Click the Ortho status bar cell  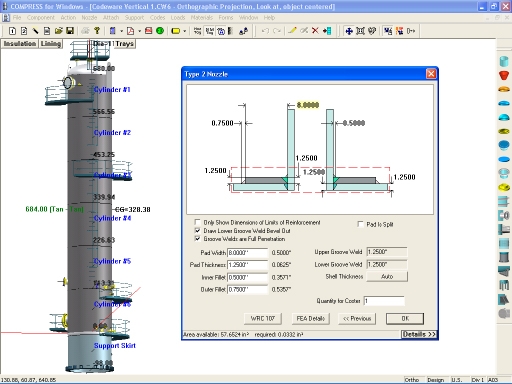click(x=412, y=380)
